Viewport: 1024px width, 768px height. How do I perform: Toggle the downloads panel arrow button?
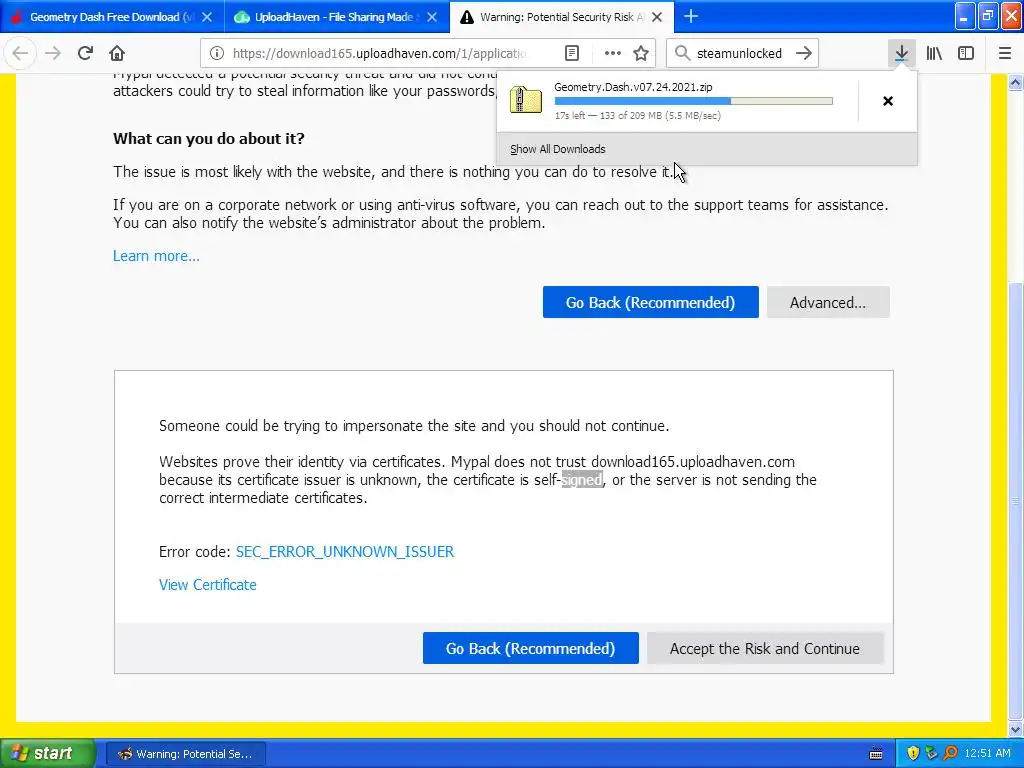click(x=901, y=54)
